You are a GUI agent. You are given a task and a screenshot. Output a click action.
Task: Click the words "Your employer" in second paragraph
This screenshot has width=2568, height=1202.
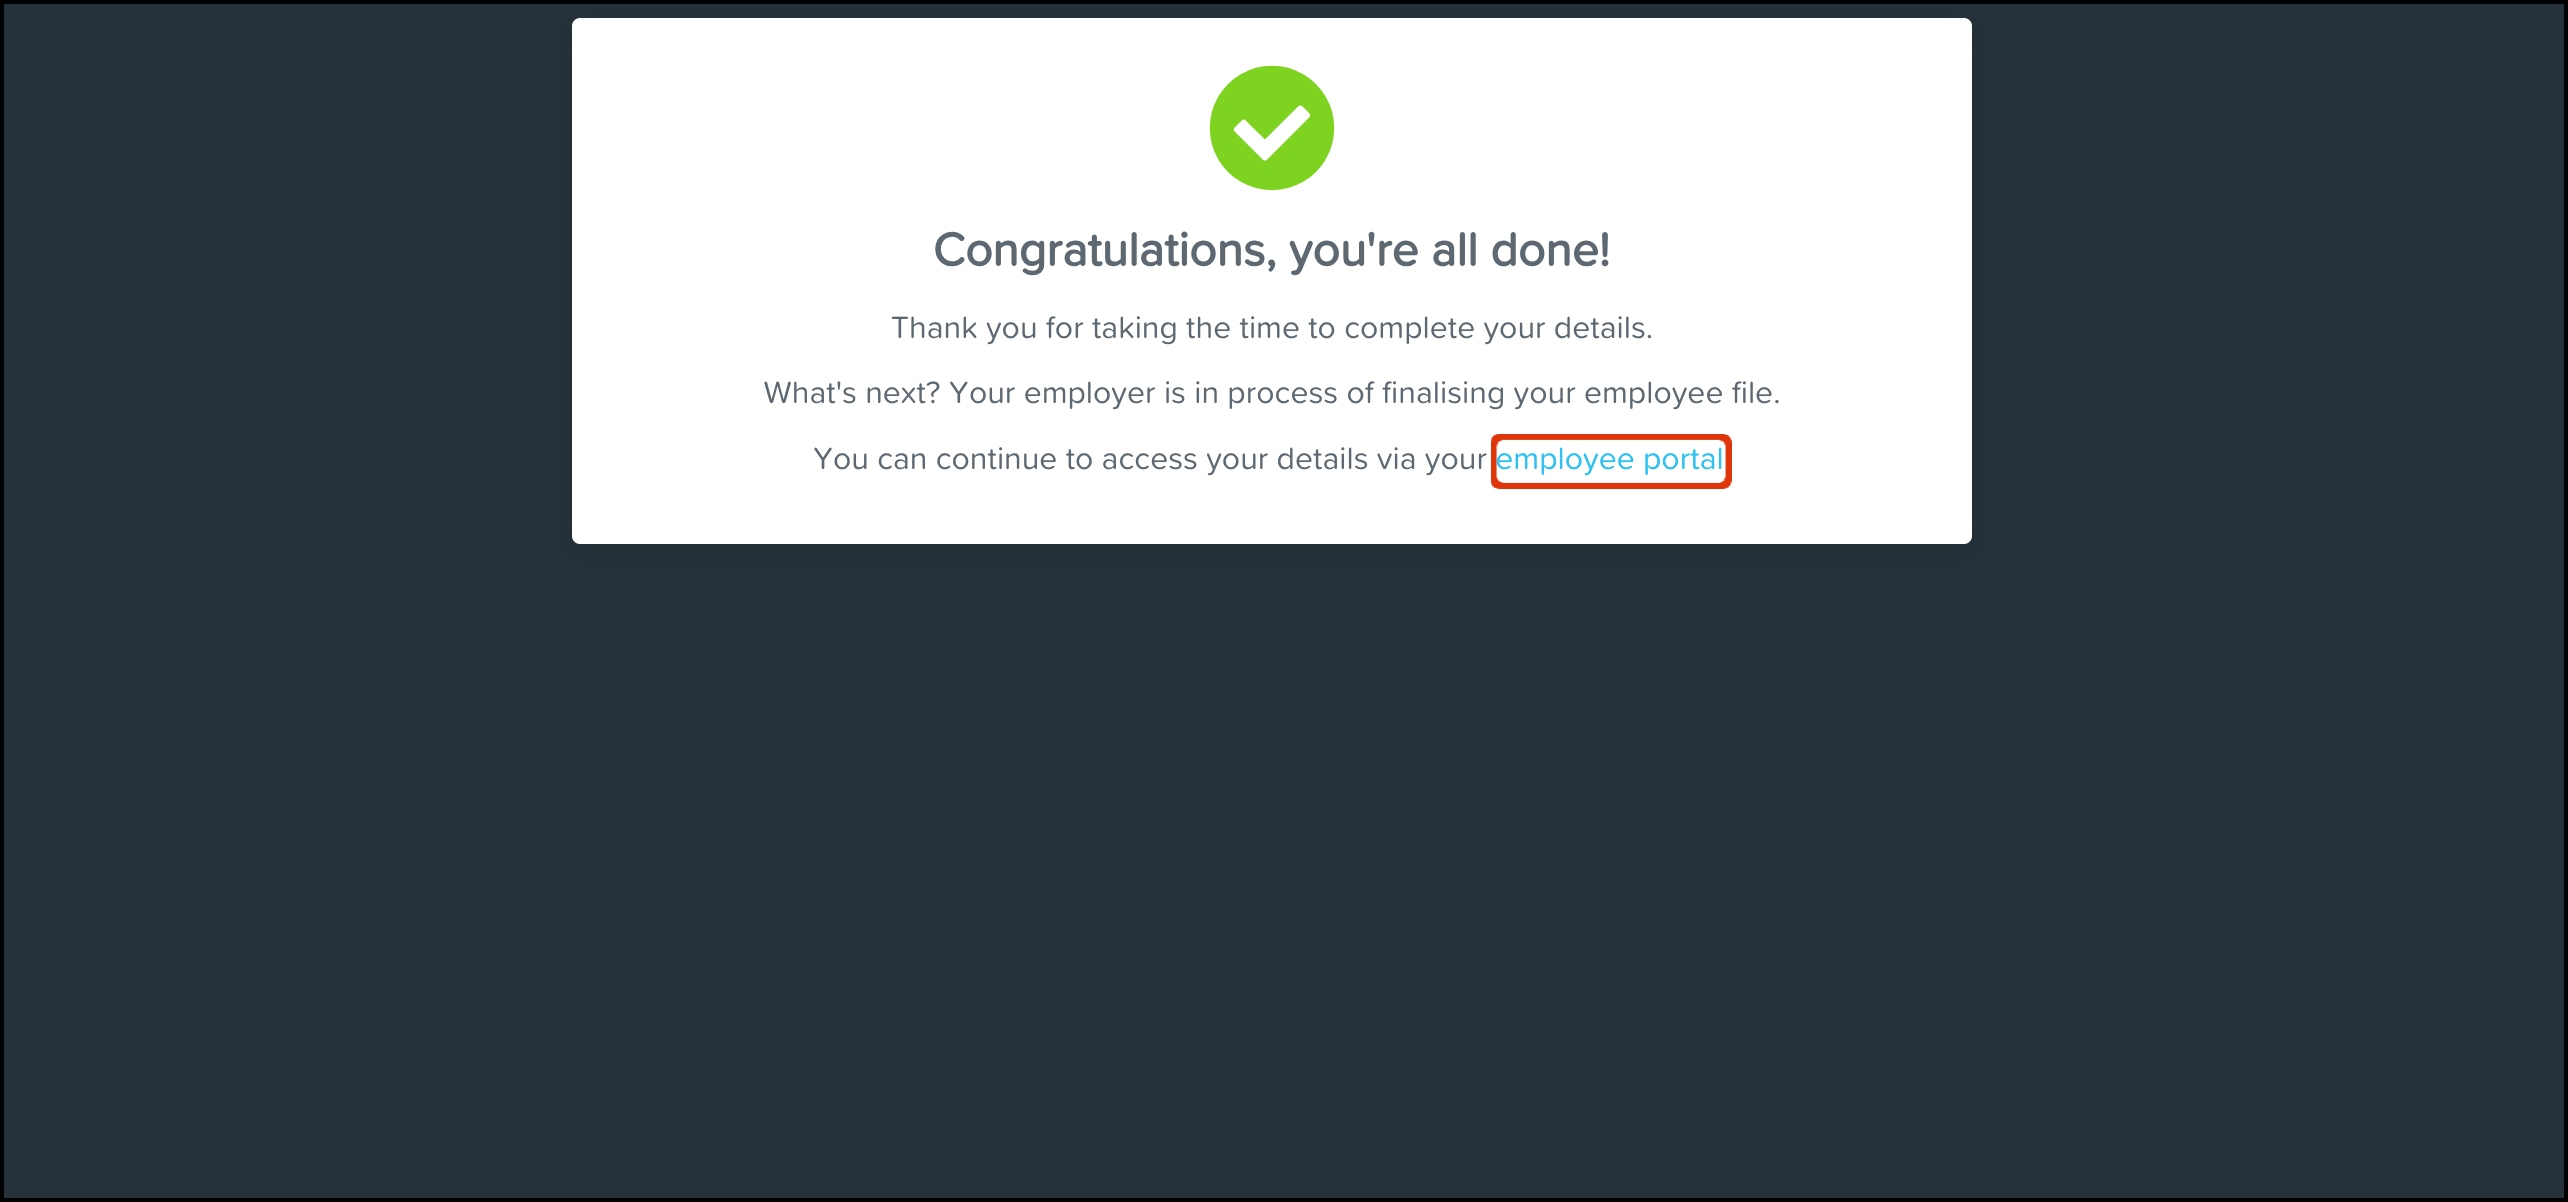click(1052, 394)
